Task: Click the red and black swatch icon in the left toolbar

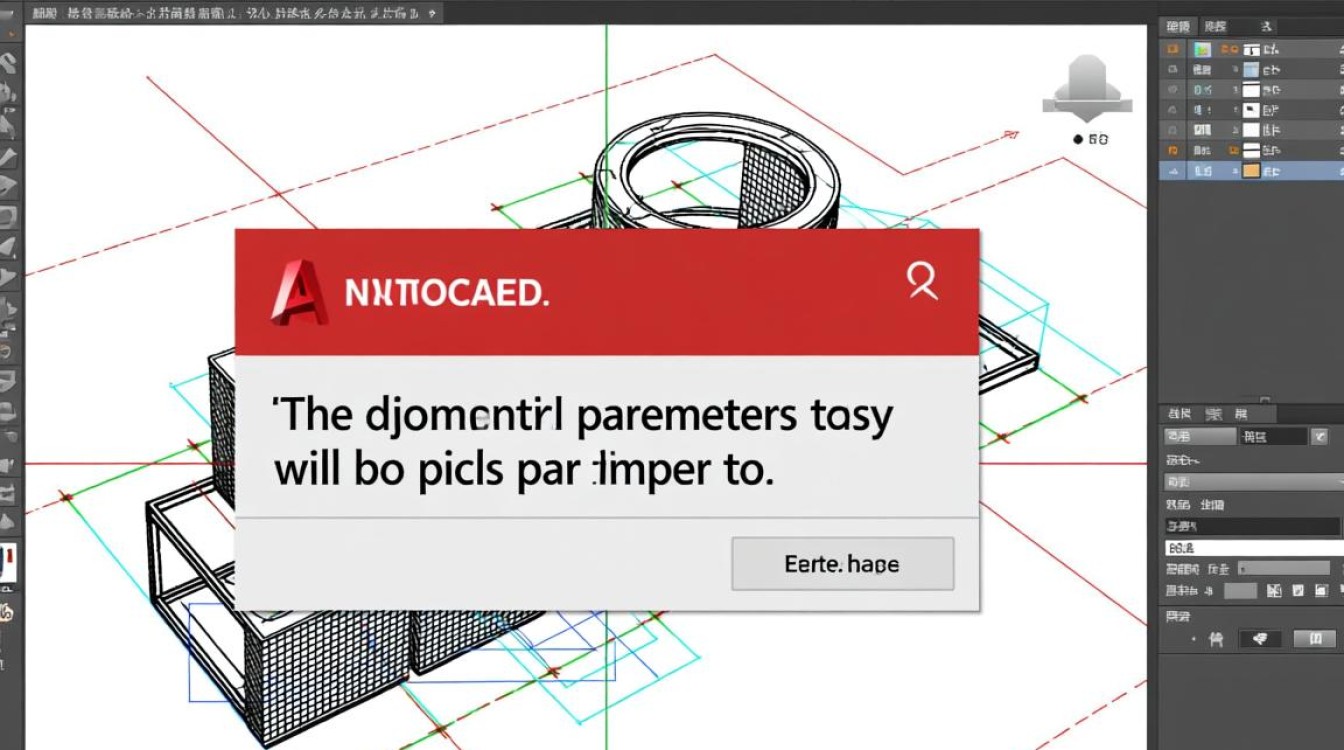Action: (x=8, y=564)
